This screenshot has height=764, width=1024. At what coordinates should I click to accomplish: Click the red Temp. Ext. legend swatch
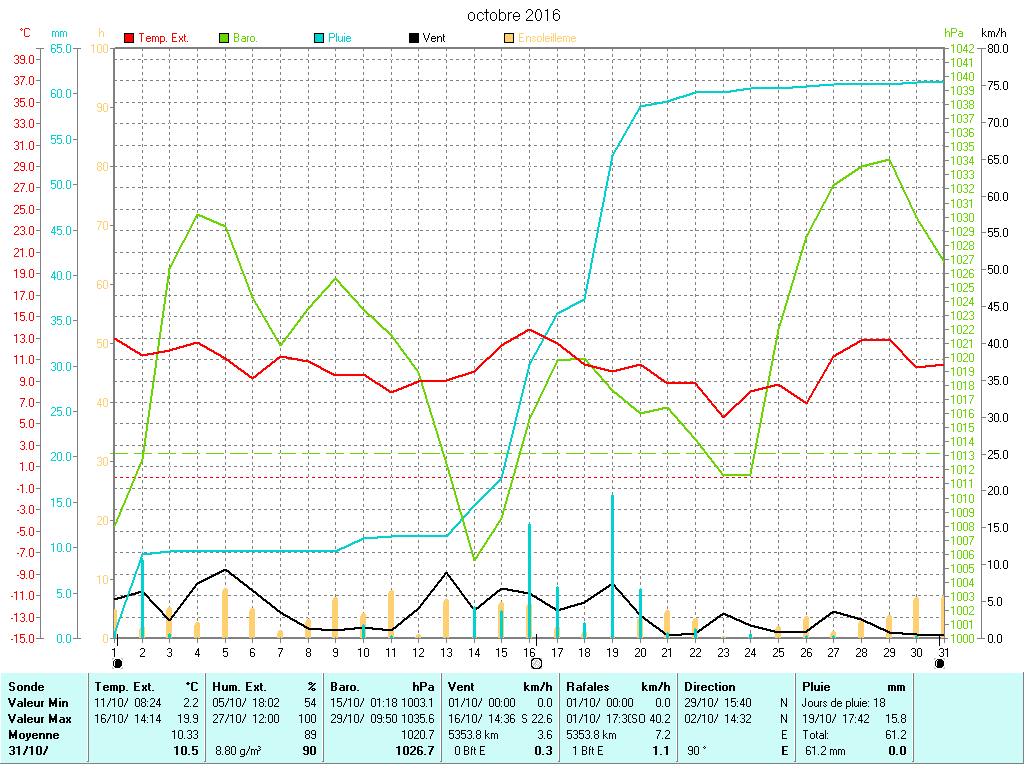[x=129, y=38]
